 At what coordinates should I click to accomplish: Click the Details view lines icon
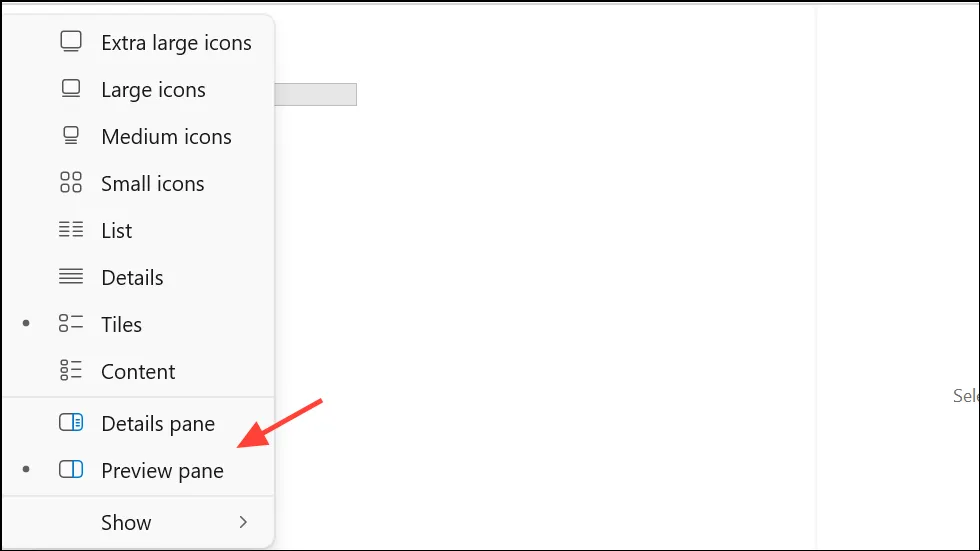71,276
